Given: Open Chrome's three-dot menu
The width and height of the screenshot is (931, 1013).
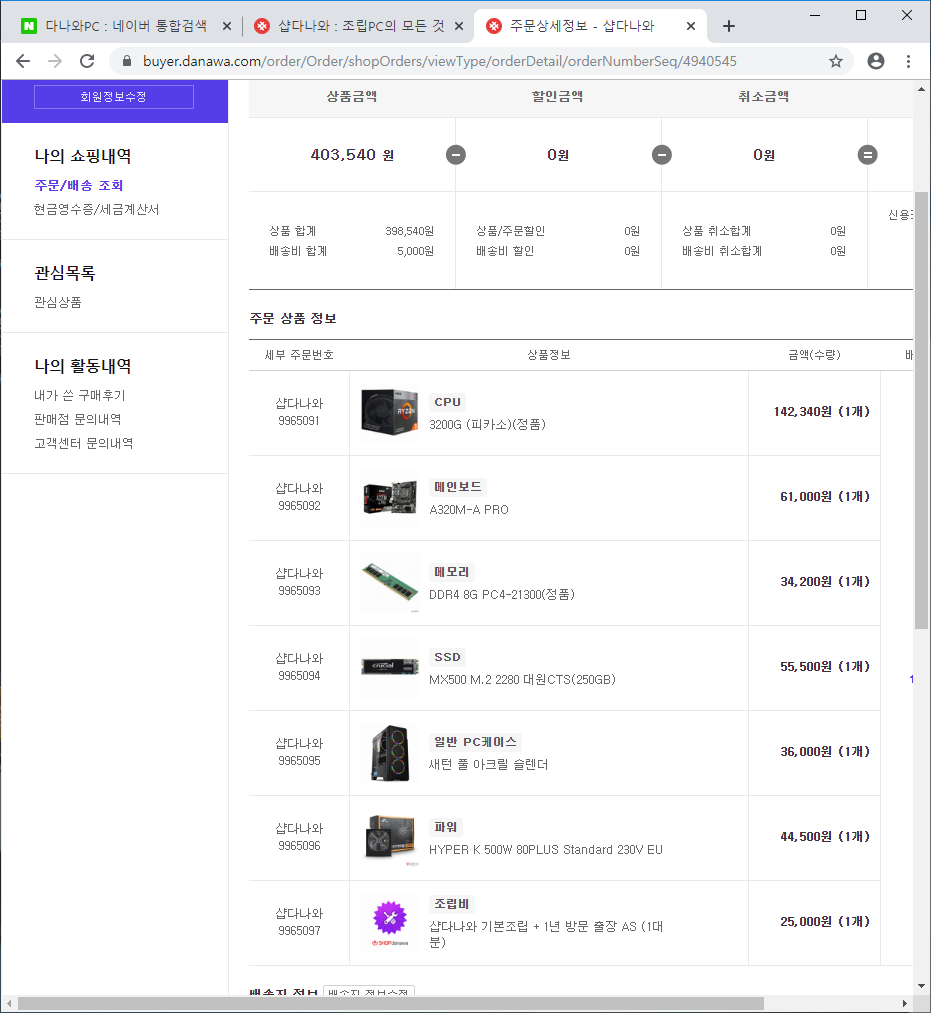Looking at the screenshot, I should 908,61.
